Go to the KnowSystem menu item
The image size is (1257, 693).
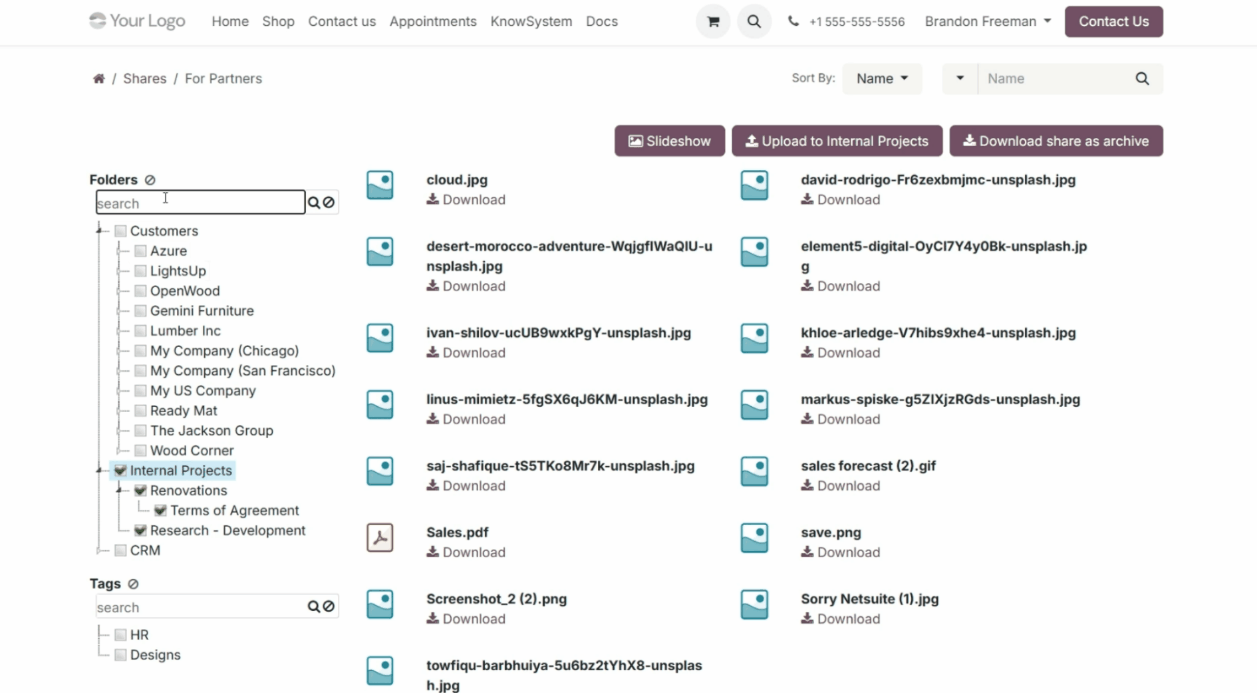point(531,22)
